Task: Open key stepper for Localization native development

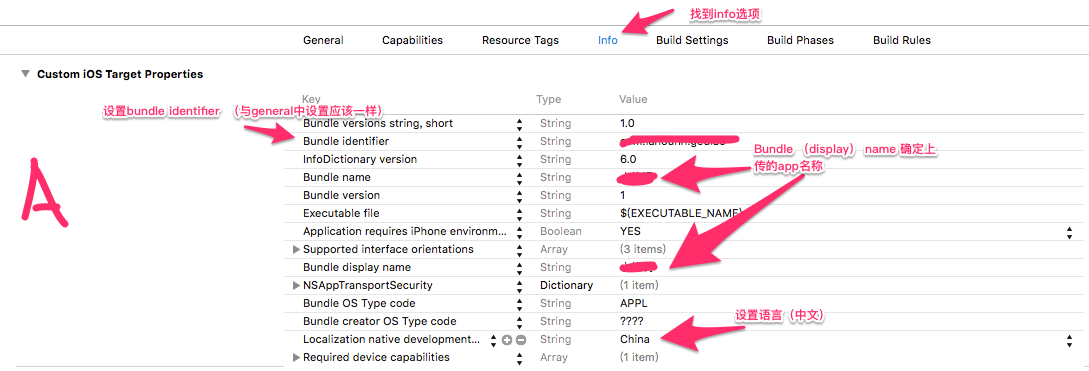Action: 494,340
